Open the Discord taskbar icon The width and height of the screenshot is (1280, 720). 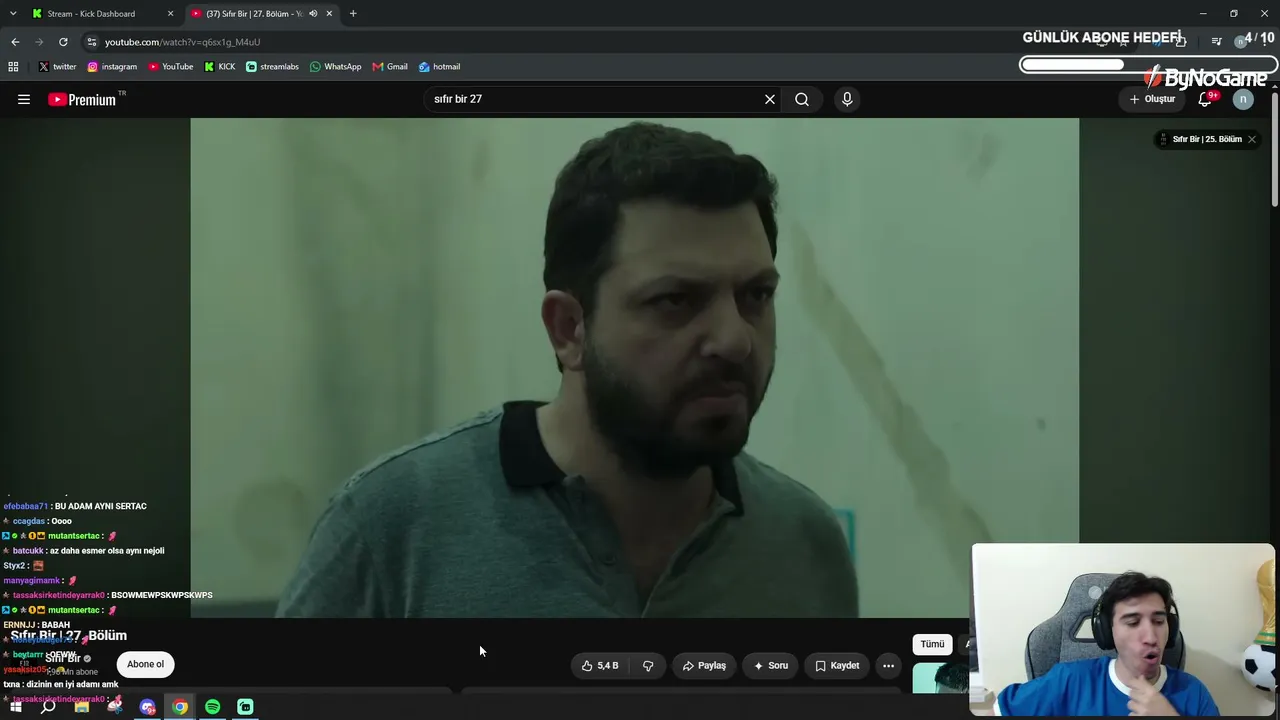(x=148, y=707)
